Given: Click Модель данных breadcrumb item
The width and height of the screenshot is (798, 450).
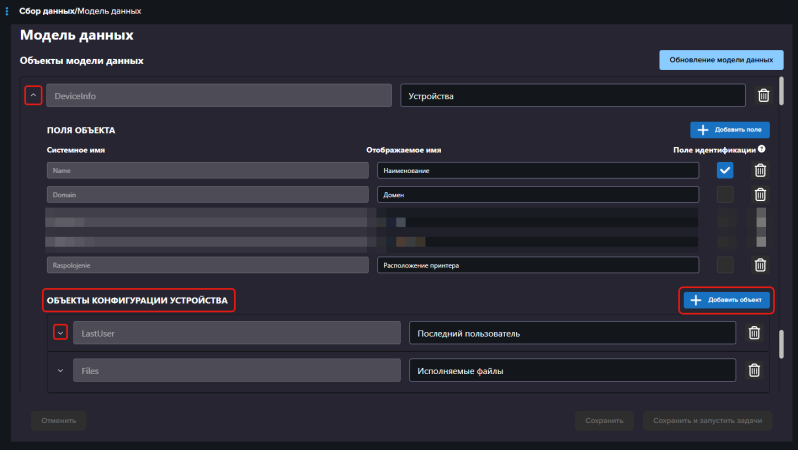Looking at the screenshot, I should click(x=107, y=11).
